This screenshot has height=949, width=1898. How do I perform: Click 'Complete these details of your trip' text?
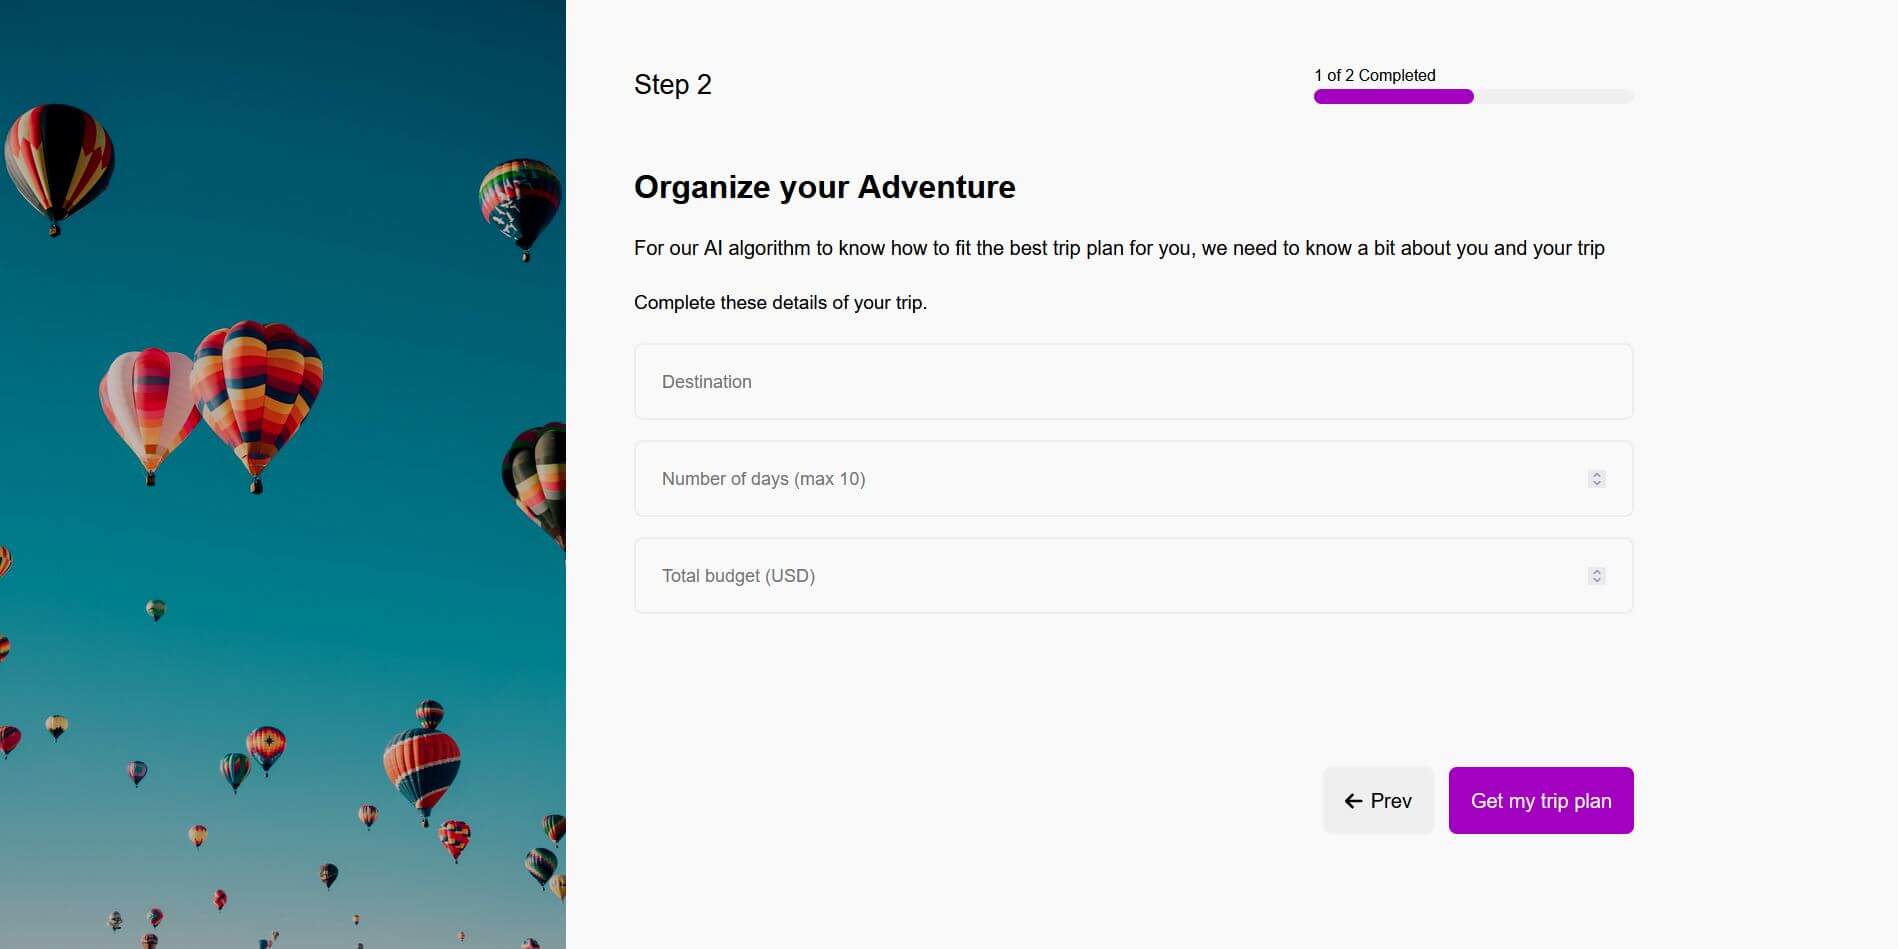(x=780, y=303)
